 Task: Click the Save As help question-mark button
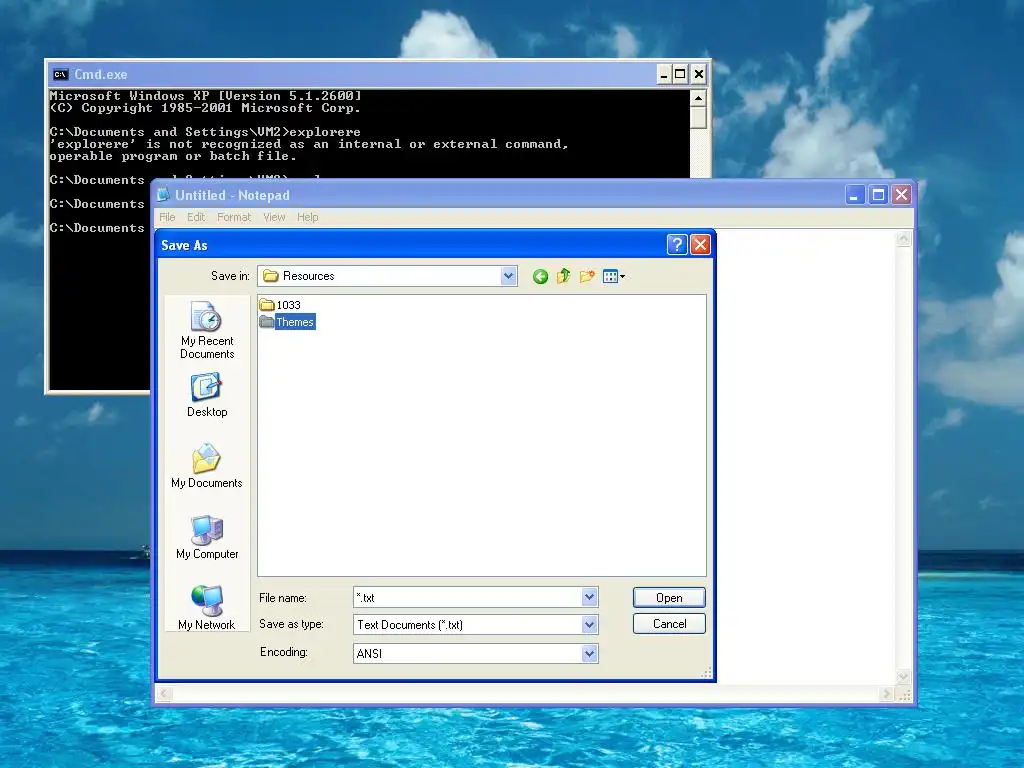tap(677, 245)
